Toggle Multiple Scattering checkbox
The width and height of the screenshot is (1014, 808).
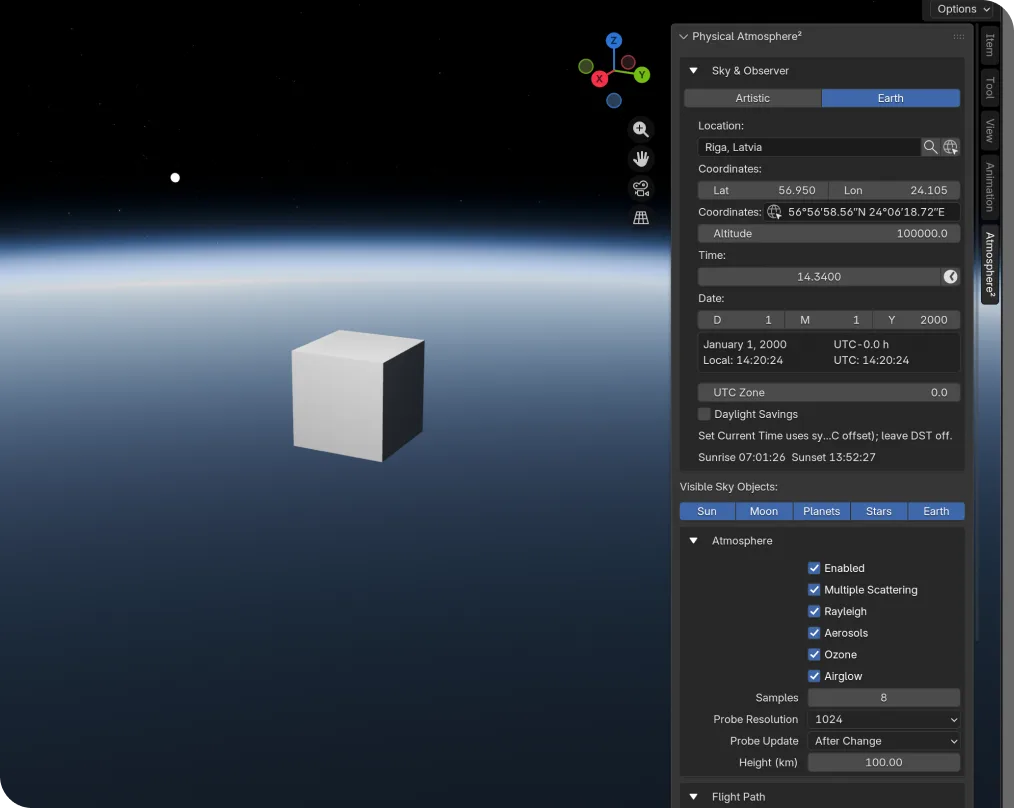click(814, 589)
